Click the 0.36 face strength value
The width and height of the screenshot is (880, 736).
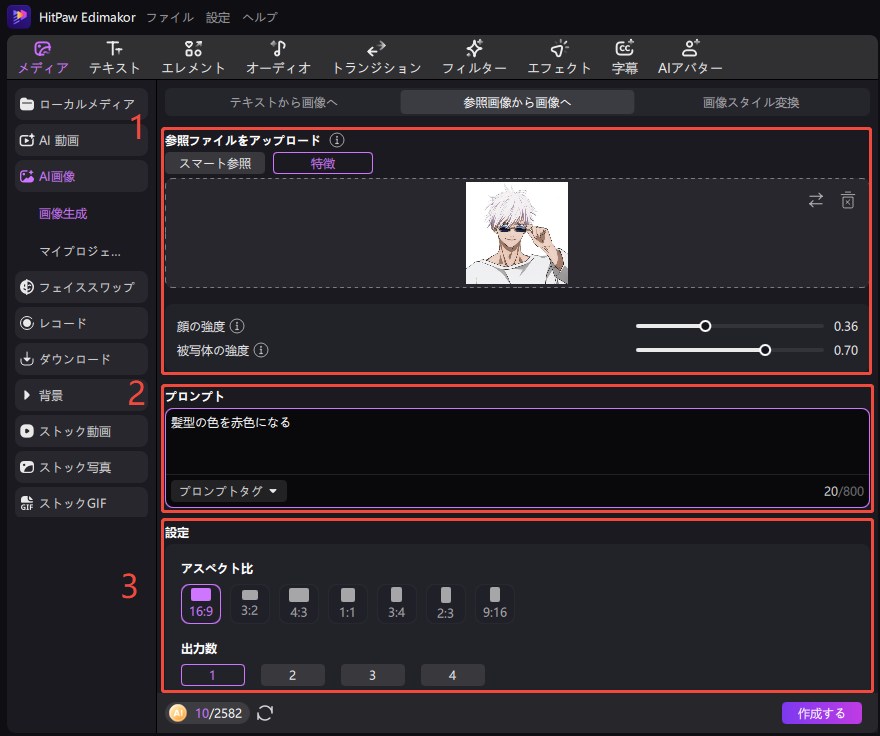(x=845, y=326)
